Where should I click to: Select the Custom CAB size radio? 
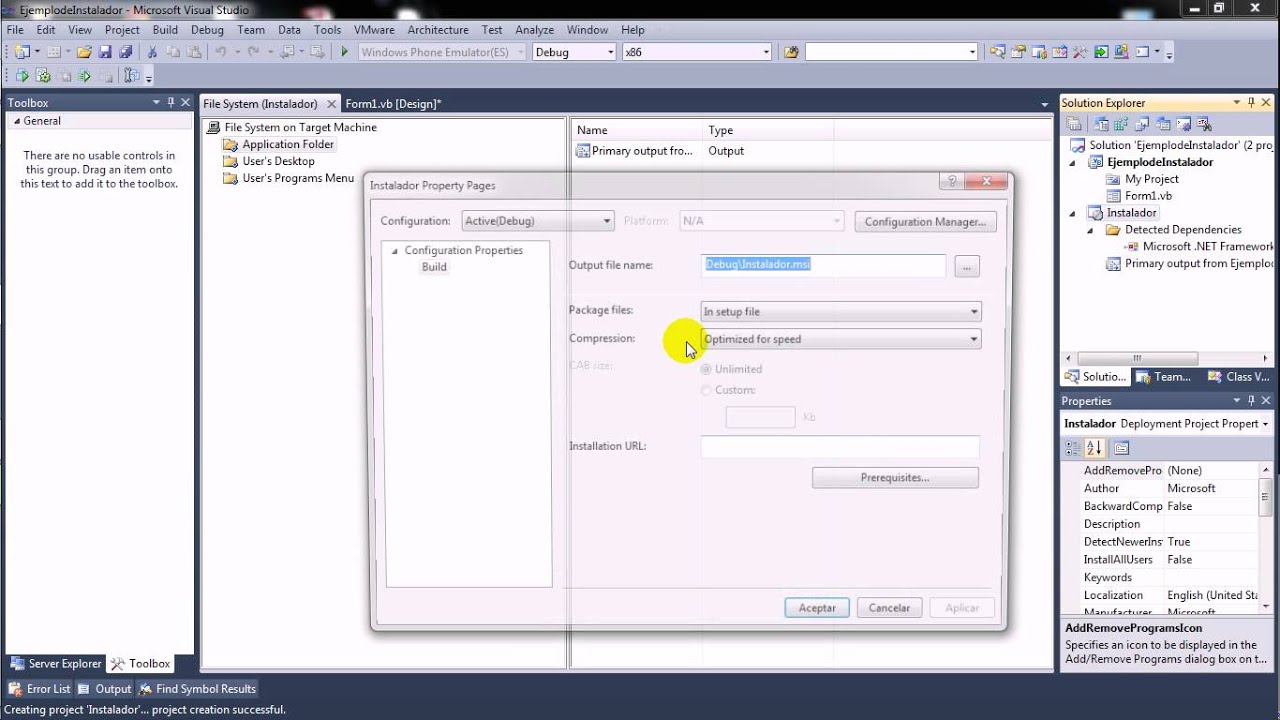(x=706, y=390)
